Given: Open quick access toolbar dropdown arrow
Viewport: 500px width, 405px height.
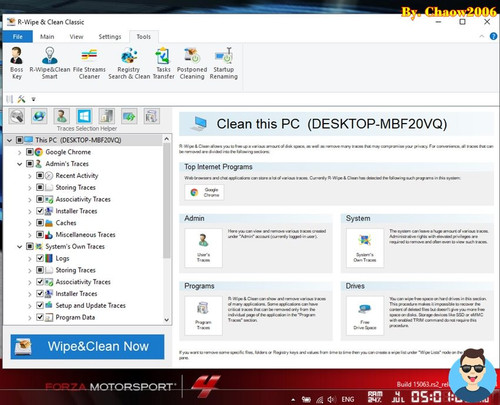Looking at the screenshot, I should click(33, 99).
